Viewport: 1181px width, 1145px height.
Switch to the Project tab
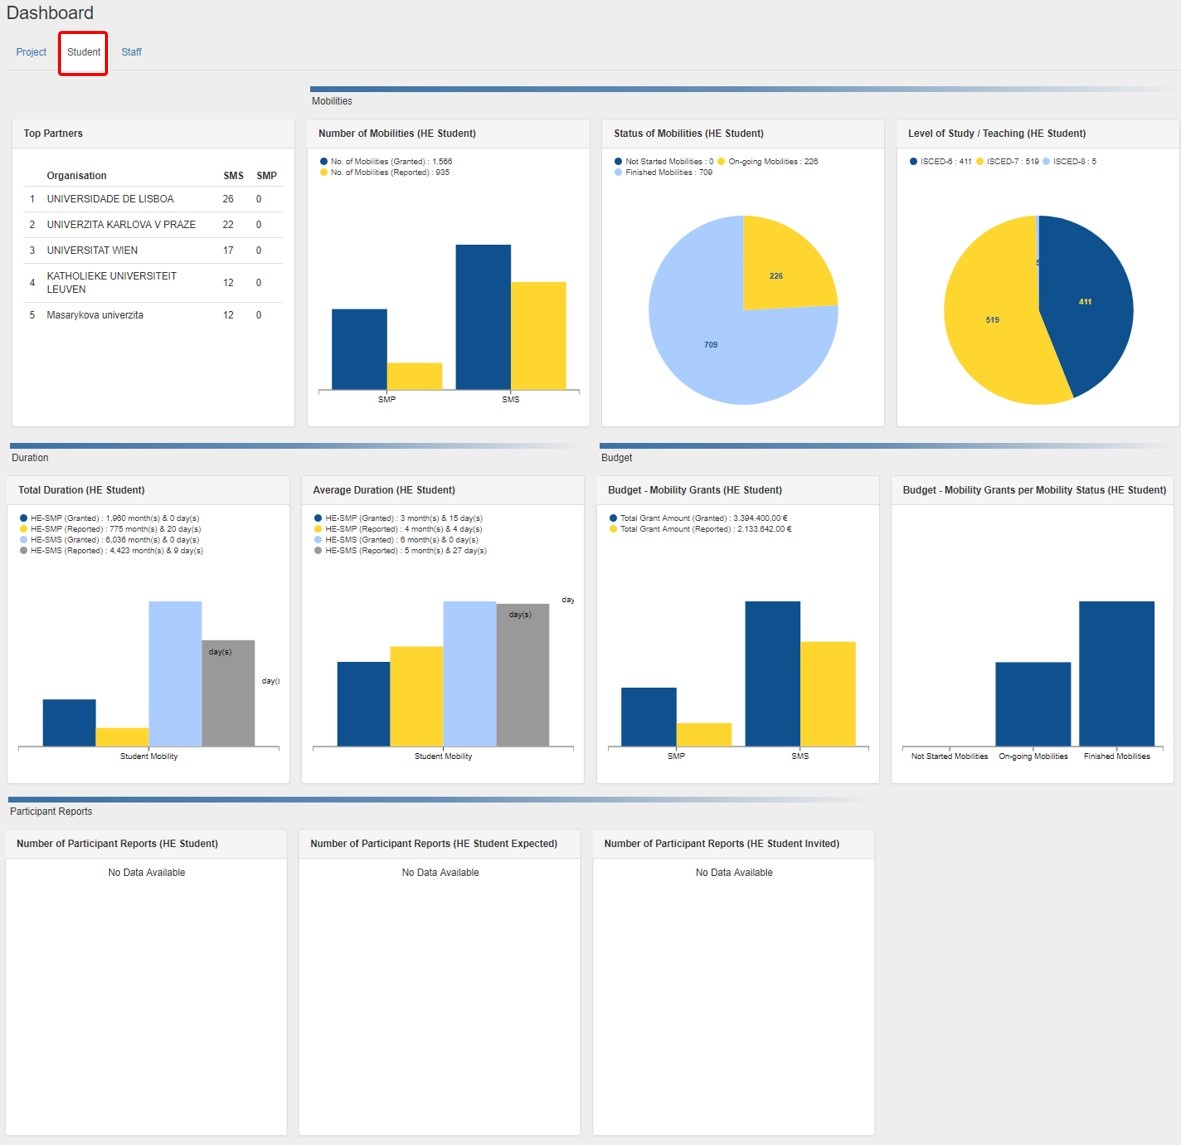[x=31, y=52]
